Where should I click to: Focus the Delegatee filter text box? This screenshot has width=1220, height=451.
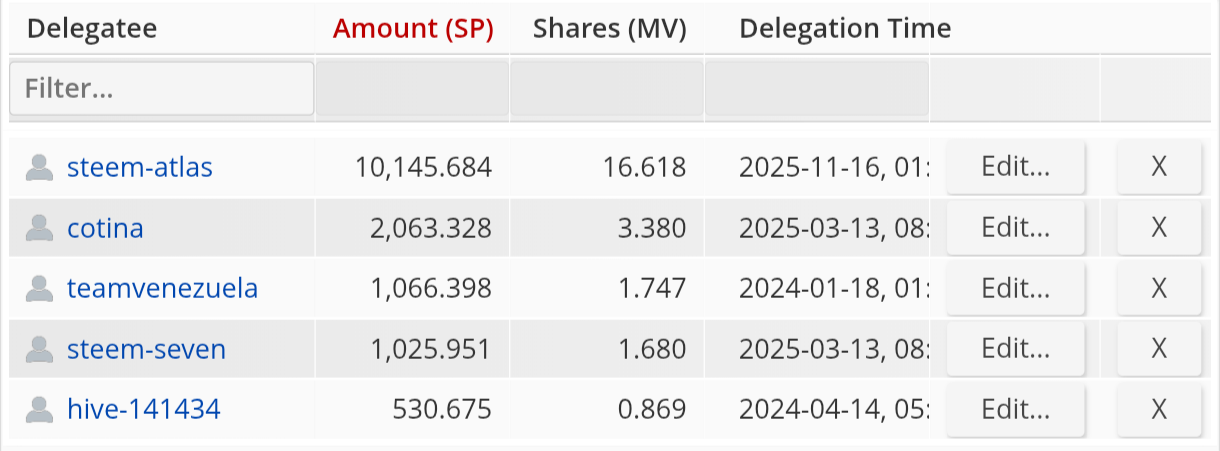click(162, 89)
